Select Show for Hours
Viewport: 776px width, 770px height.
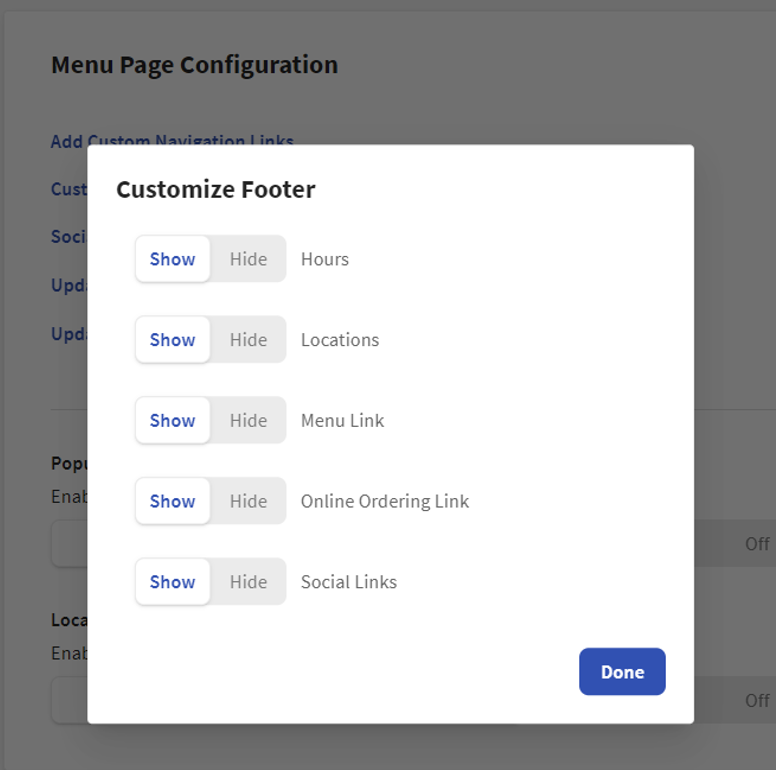click(172, 259)
